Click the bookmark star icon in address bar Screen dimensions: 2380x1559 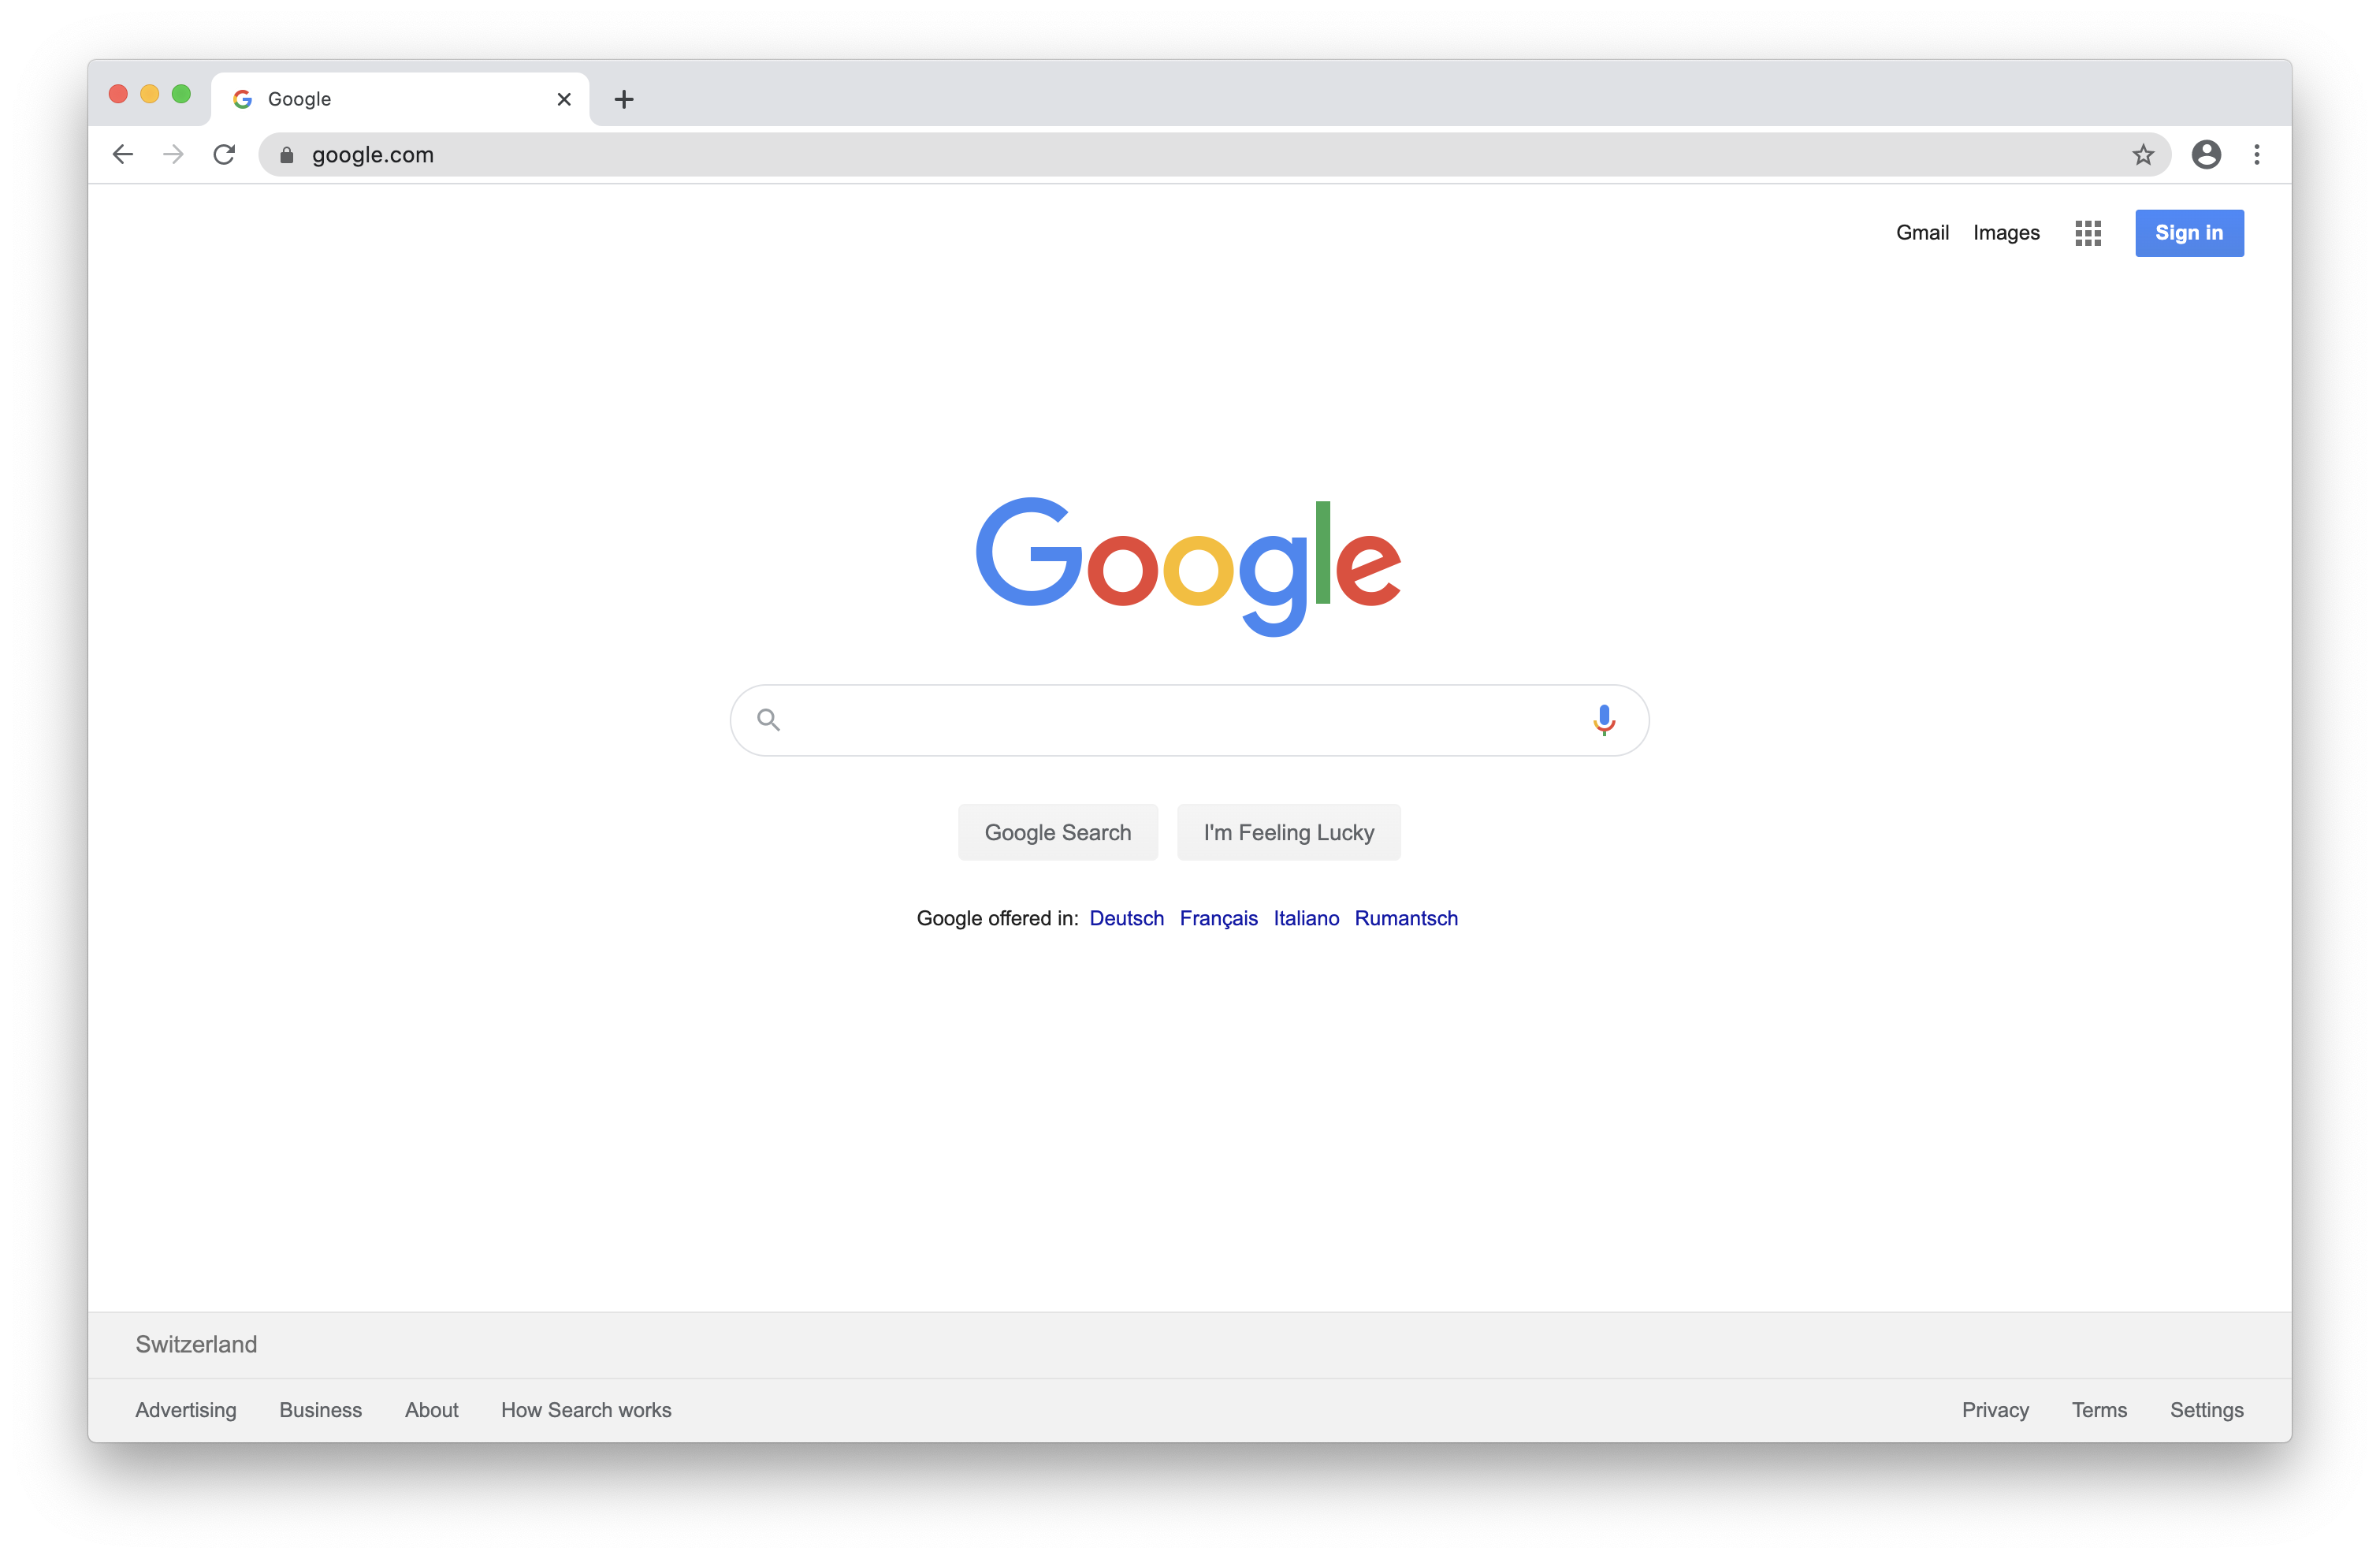pyautogui.click(x=2142, y=154)
